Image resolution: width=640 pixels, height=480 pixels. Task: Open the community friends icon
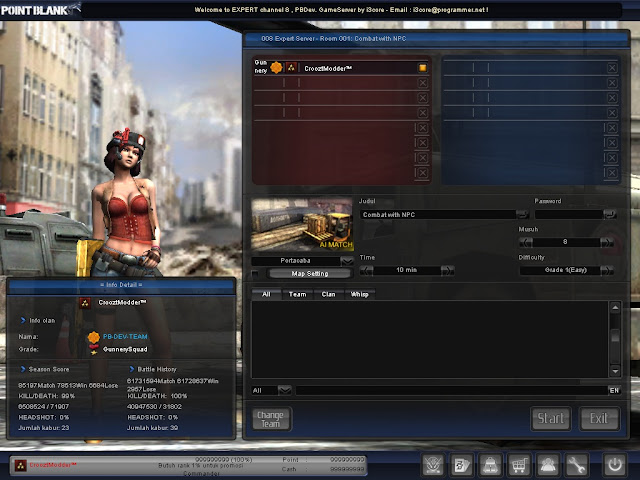[548, 464]
